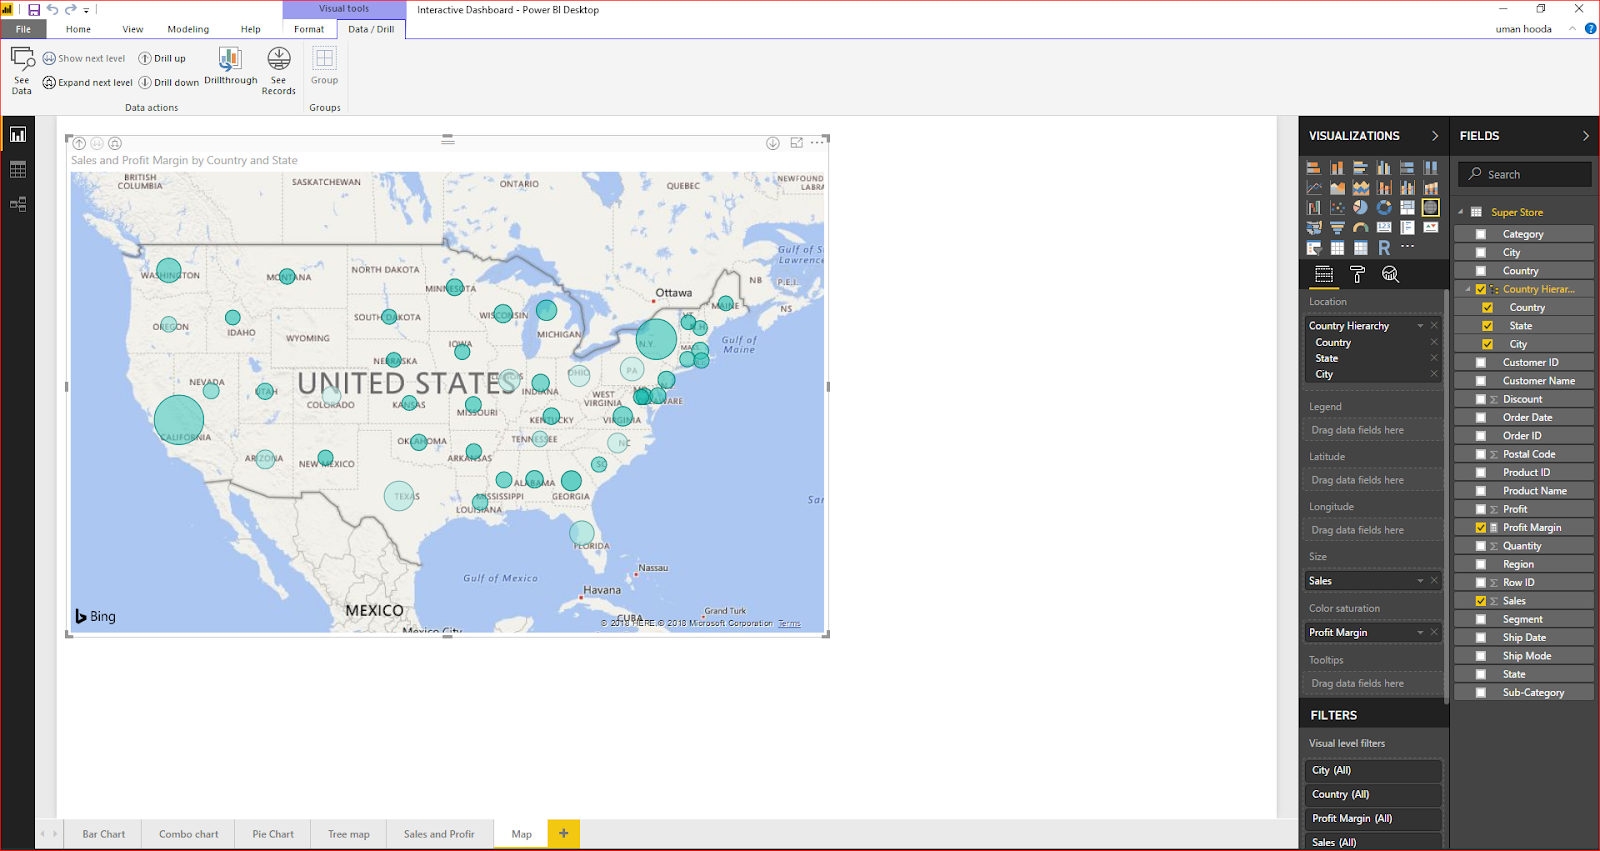This screenshot has height=851, width=1600.
Task: Check the Category field checkbox
Action: 1481,234
